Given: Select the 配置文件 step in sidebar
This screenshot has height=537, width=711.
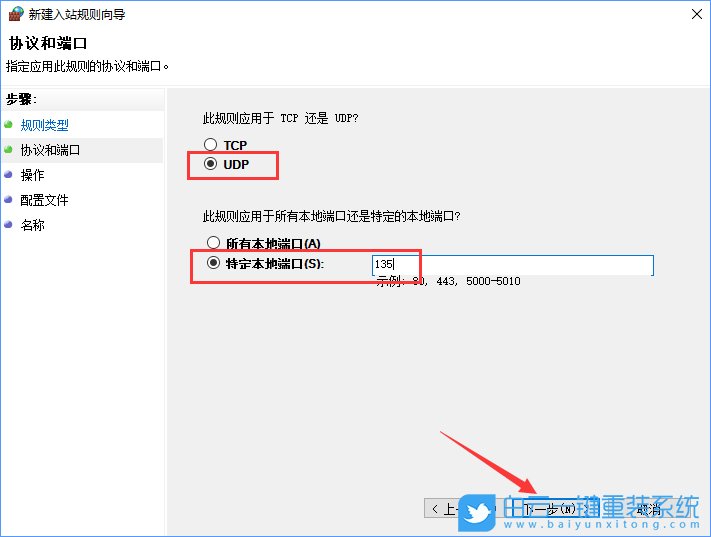Looking at the screenshot, I should [44, 200].
